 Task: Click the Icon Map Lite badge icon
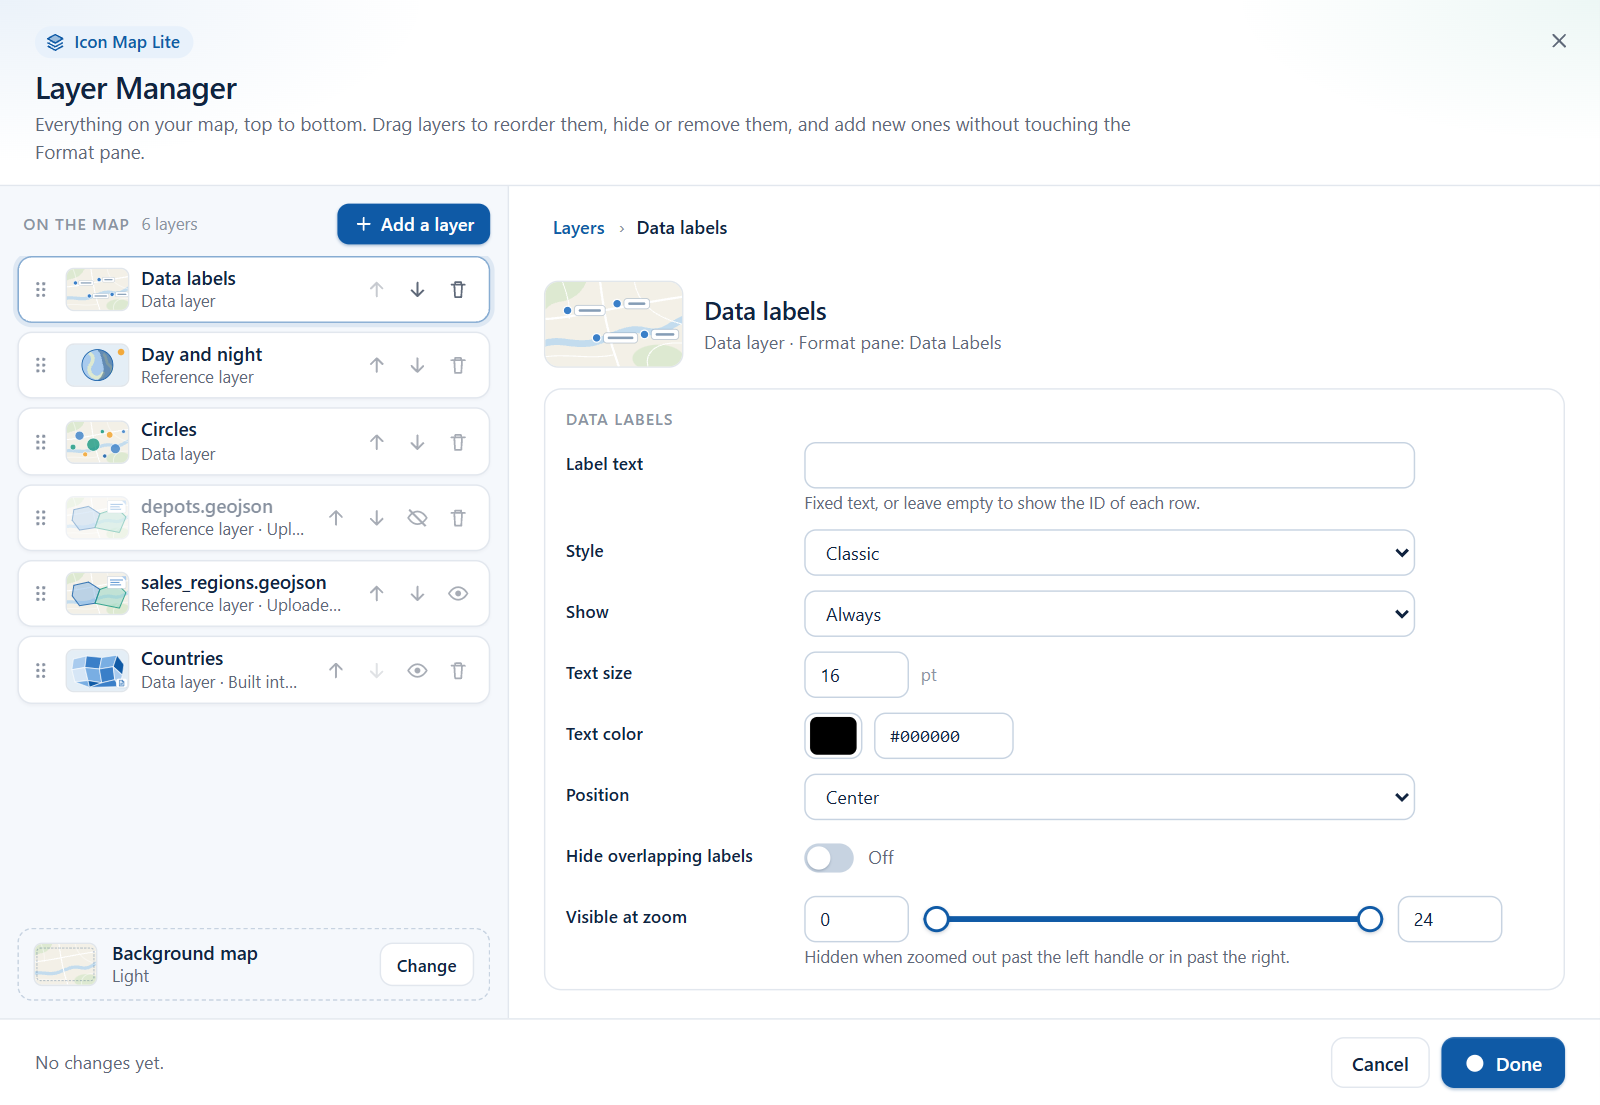pyautogui.click(x=55, y=42)
